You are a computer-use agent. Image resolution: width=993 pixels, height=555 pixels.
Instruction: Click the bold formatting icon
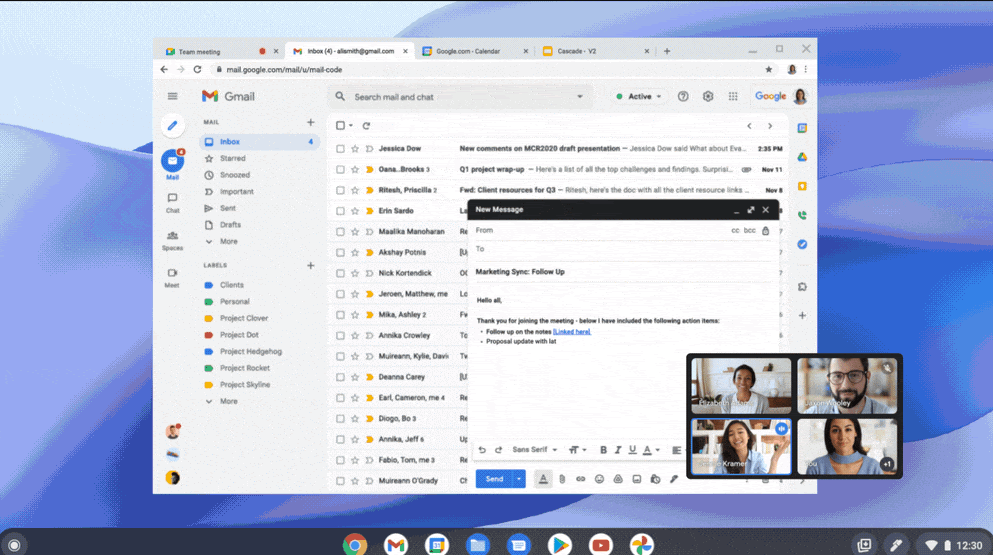point(603,450)
